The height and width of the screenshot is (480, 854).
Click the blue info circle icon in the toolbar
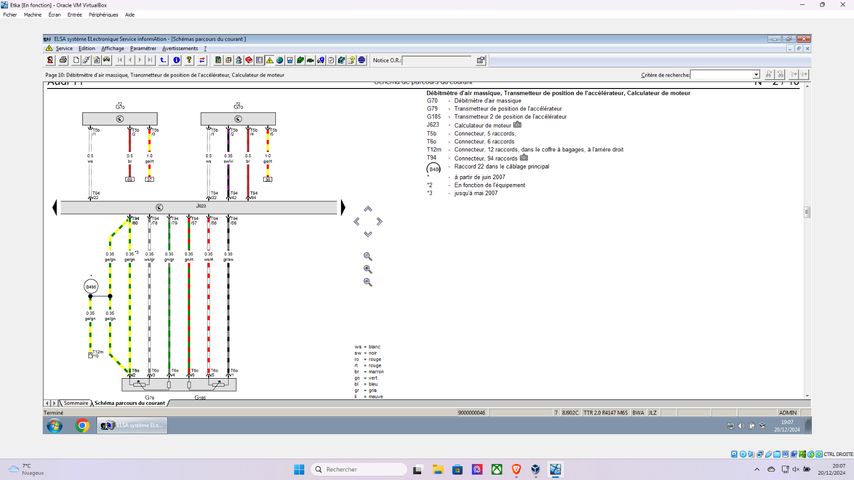176,60
